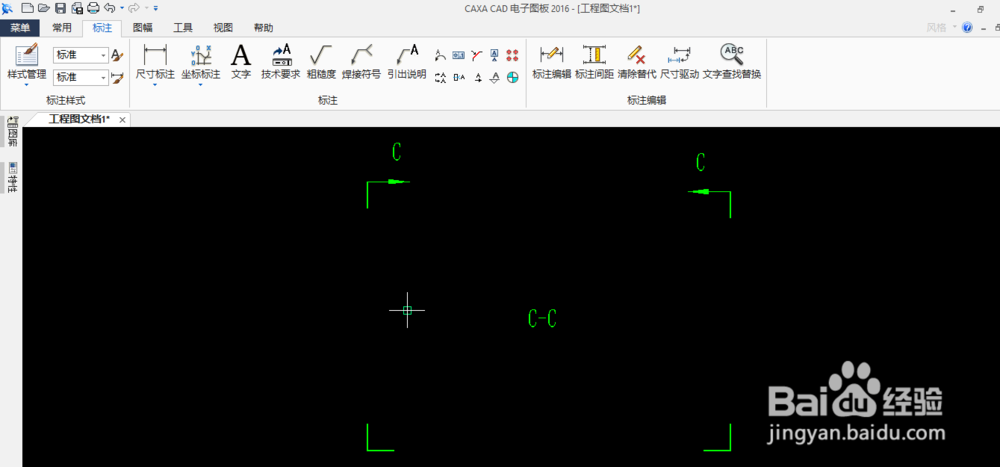Open the 技术要求 technical requirements tool
1000x467 pixels.
281,62
